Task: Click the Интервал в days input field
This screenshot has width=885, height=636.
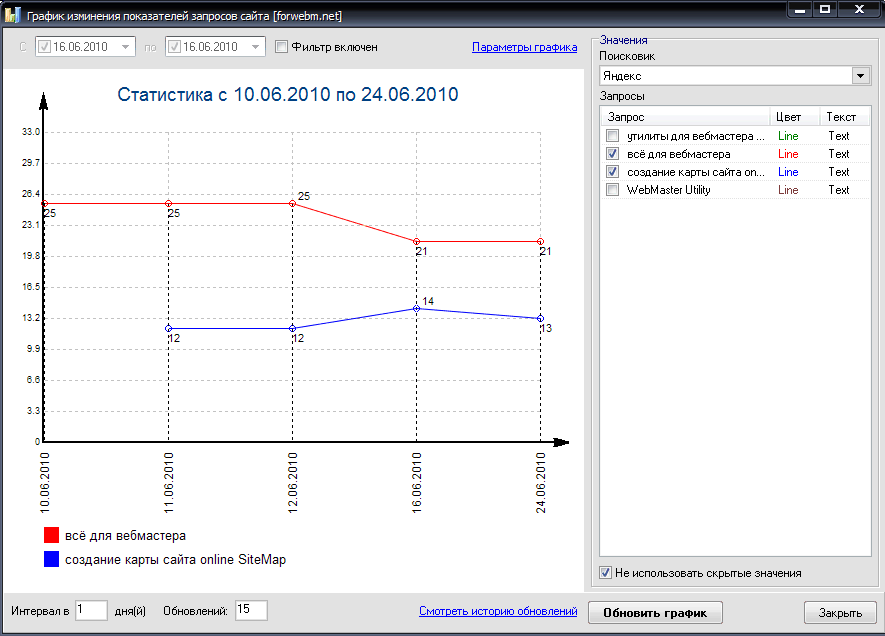Action: coord(91,610)
